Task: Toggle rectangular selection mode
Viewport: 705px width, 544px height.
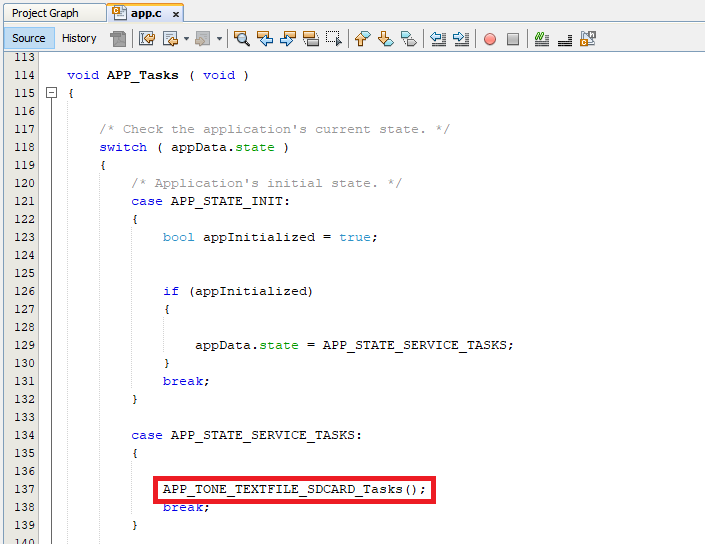Action: pos(334,39)
